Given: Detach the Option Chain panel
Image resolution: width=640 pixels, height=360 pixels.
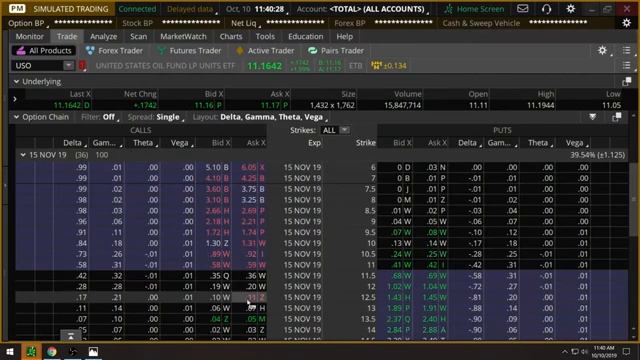Looking at the screenshot, I should pos(616,117).
